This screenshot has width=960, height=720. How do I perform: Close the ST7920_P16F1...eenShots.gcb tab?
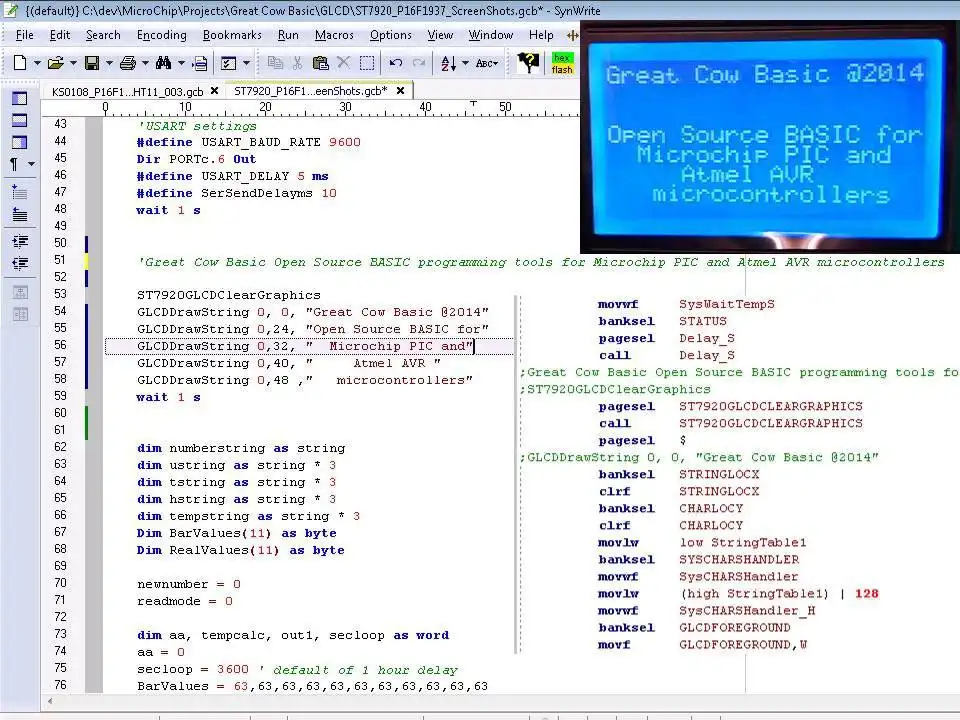tap(400, 91)
